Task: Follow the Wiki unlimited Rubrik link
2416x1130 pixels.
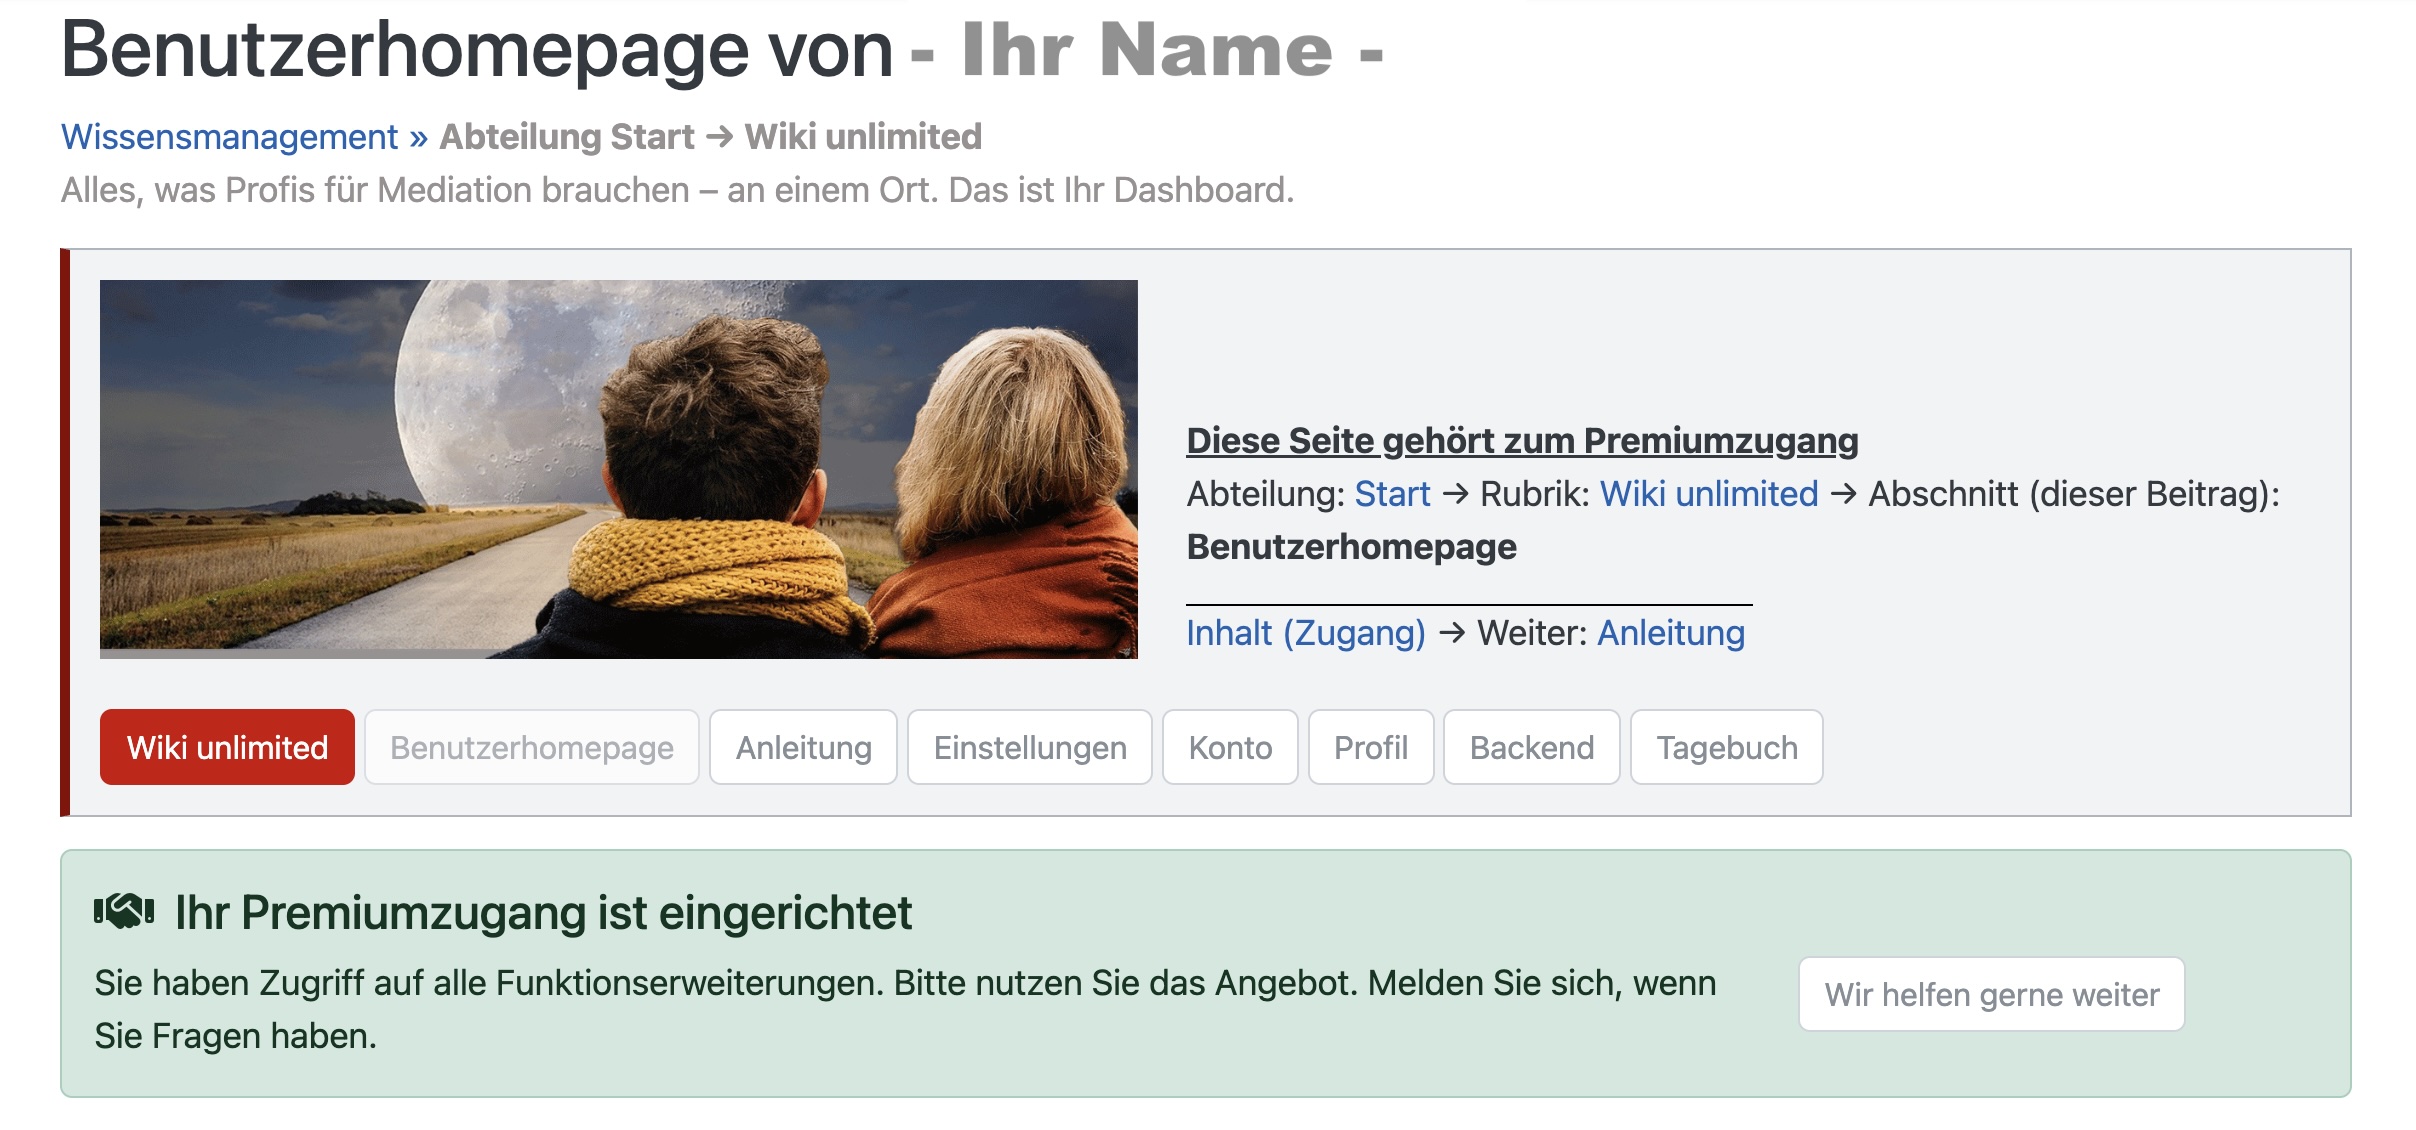Action: 1708,494
